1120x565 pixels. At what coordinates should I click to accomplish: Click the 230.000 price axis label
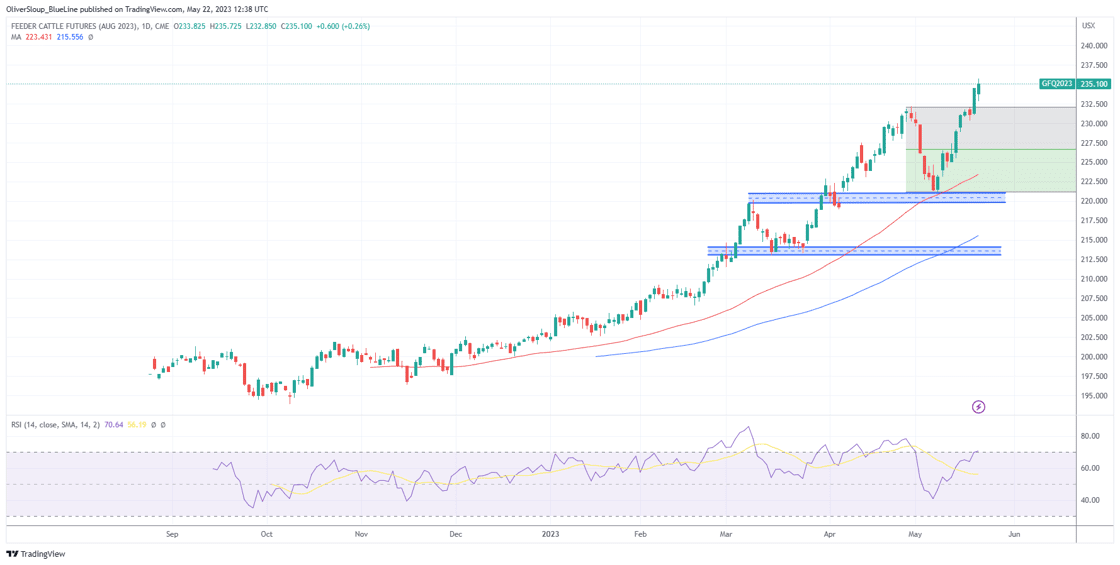click(x=1094, y=124)
